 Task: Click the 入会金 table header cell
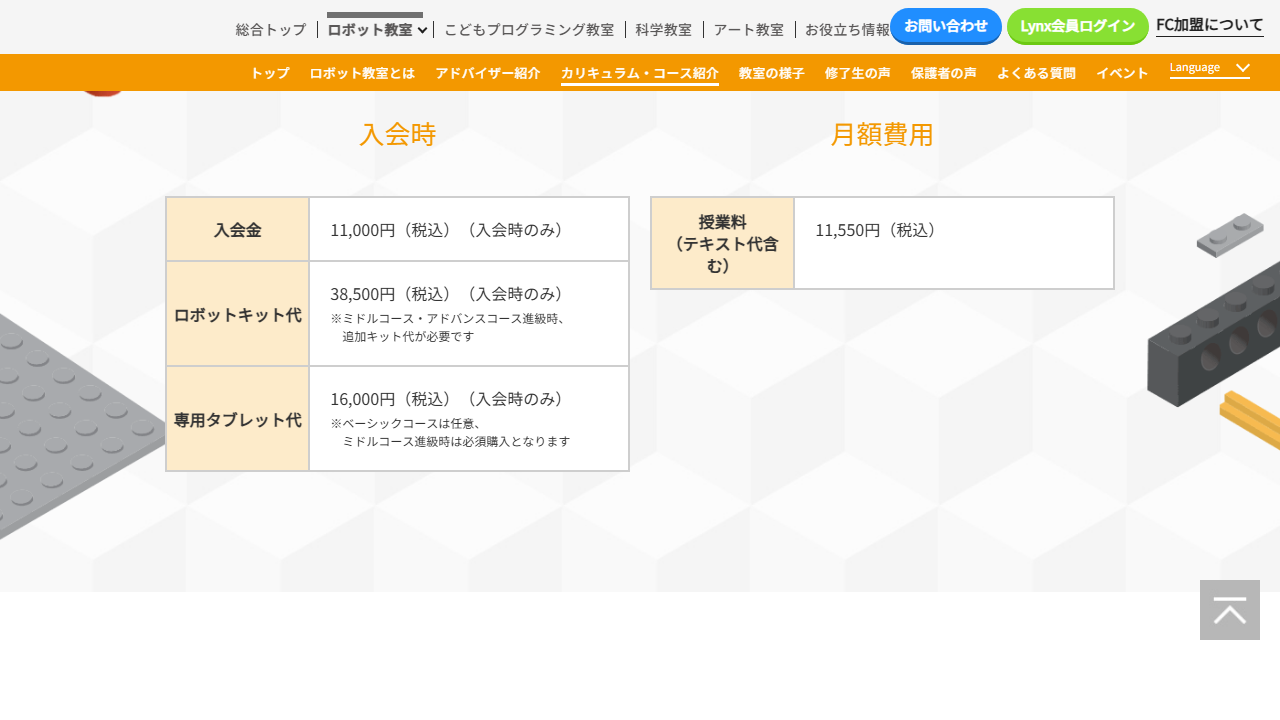[238, 229]
